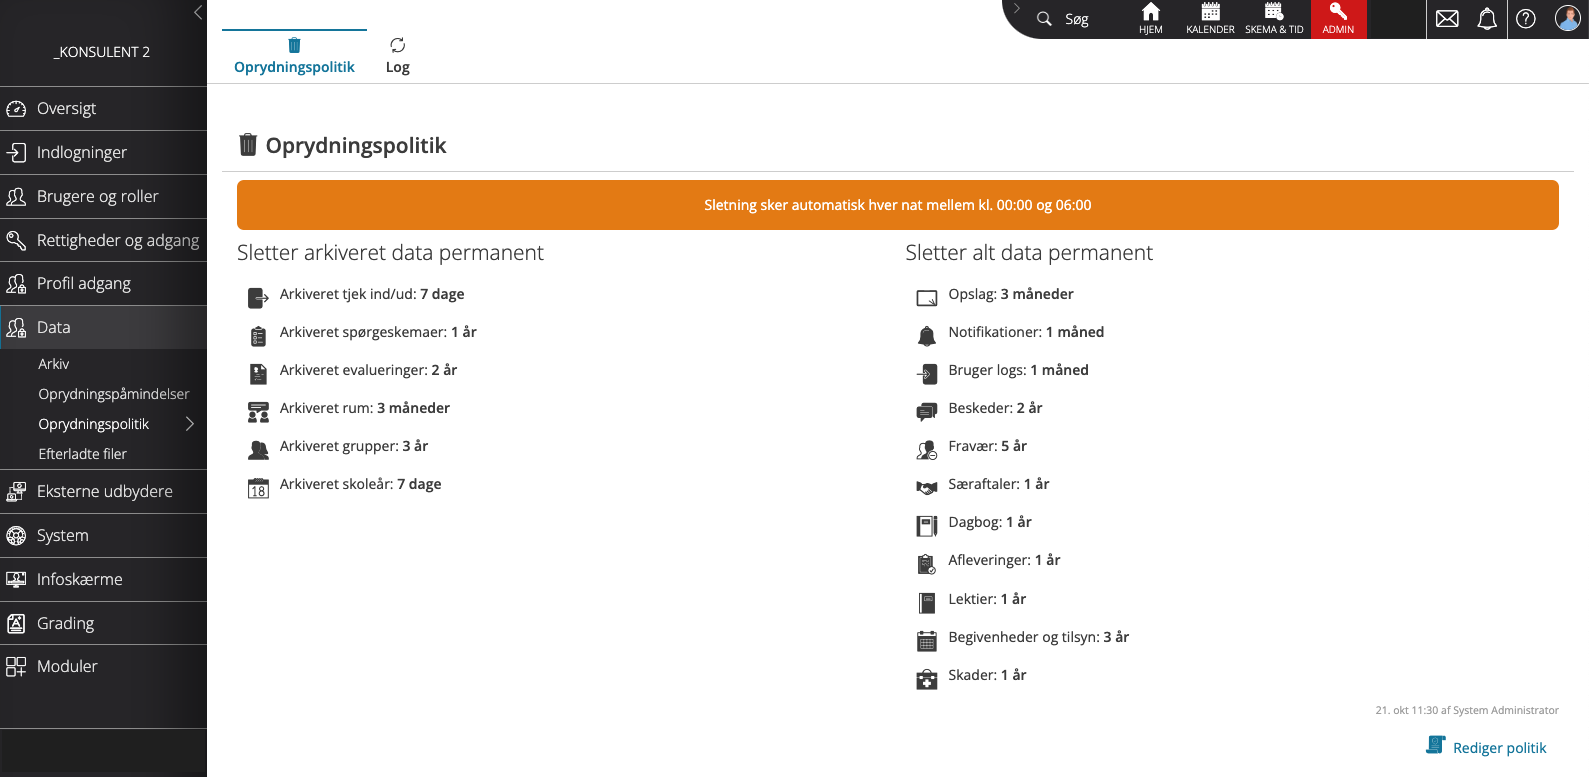This screenshot has height=777, width=1589.
Task: Click 'Fravær: 5 år' text
Action: tap(987, 446)
